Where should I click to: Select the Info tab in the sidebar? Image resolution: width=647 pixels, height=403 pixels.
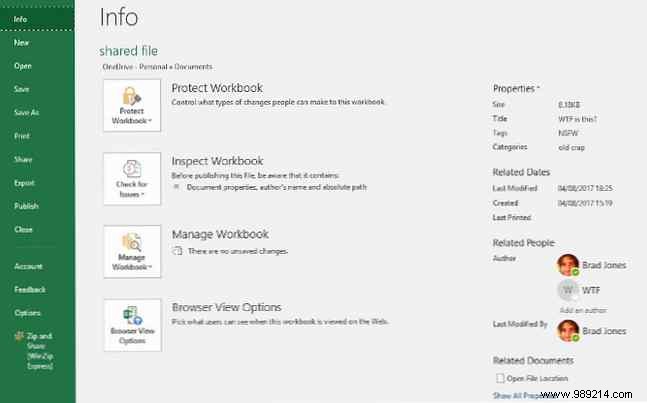pos(37,19)
